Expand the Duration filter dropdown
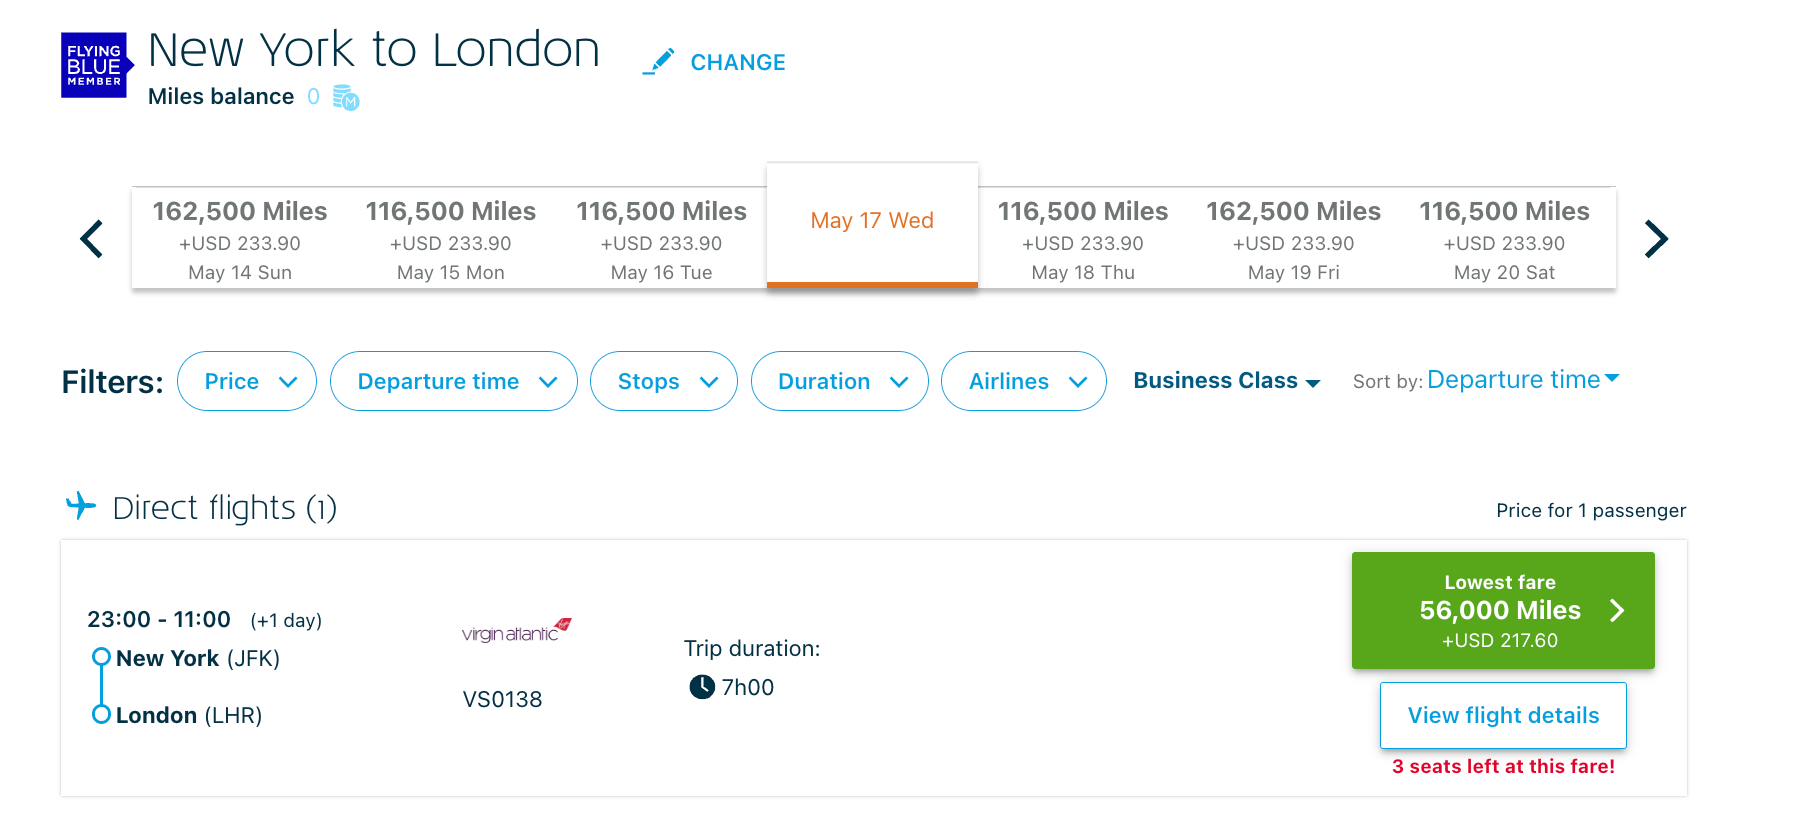The height and width of the screenshot is (818, 1812). coord(840,381)
